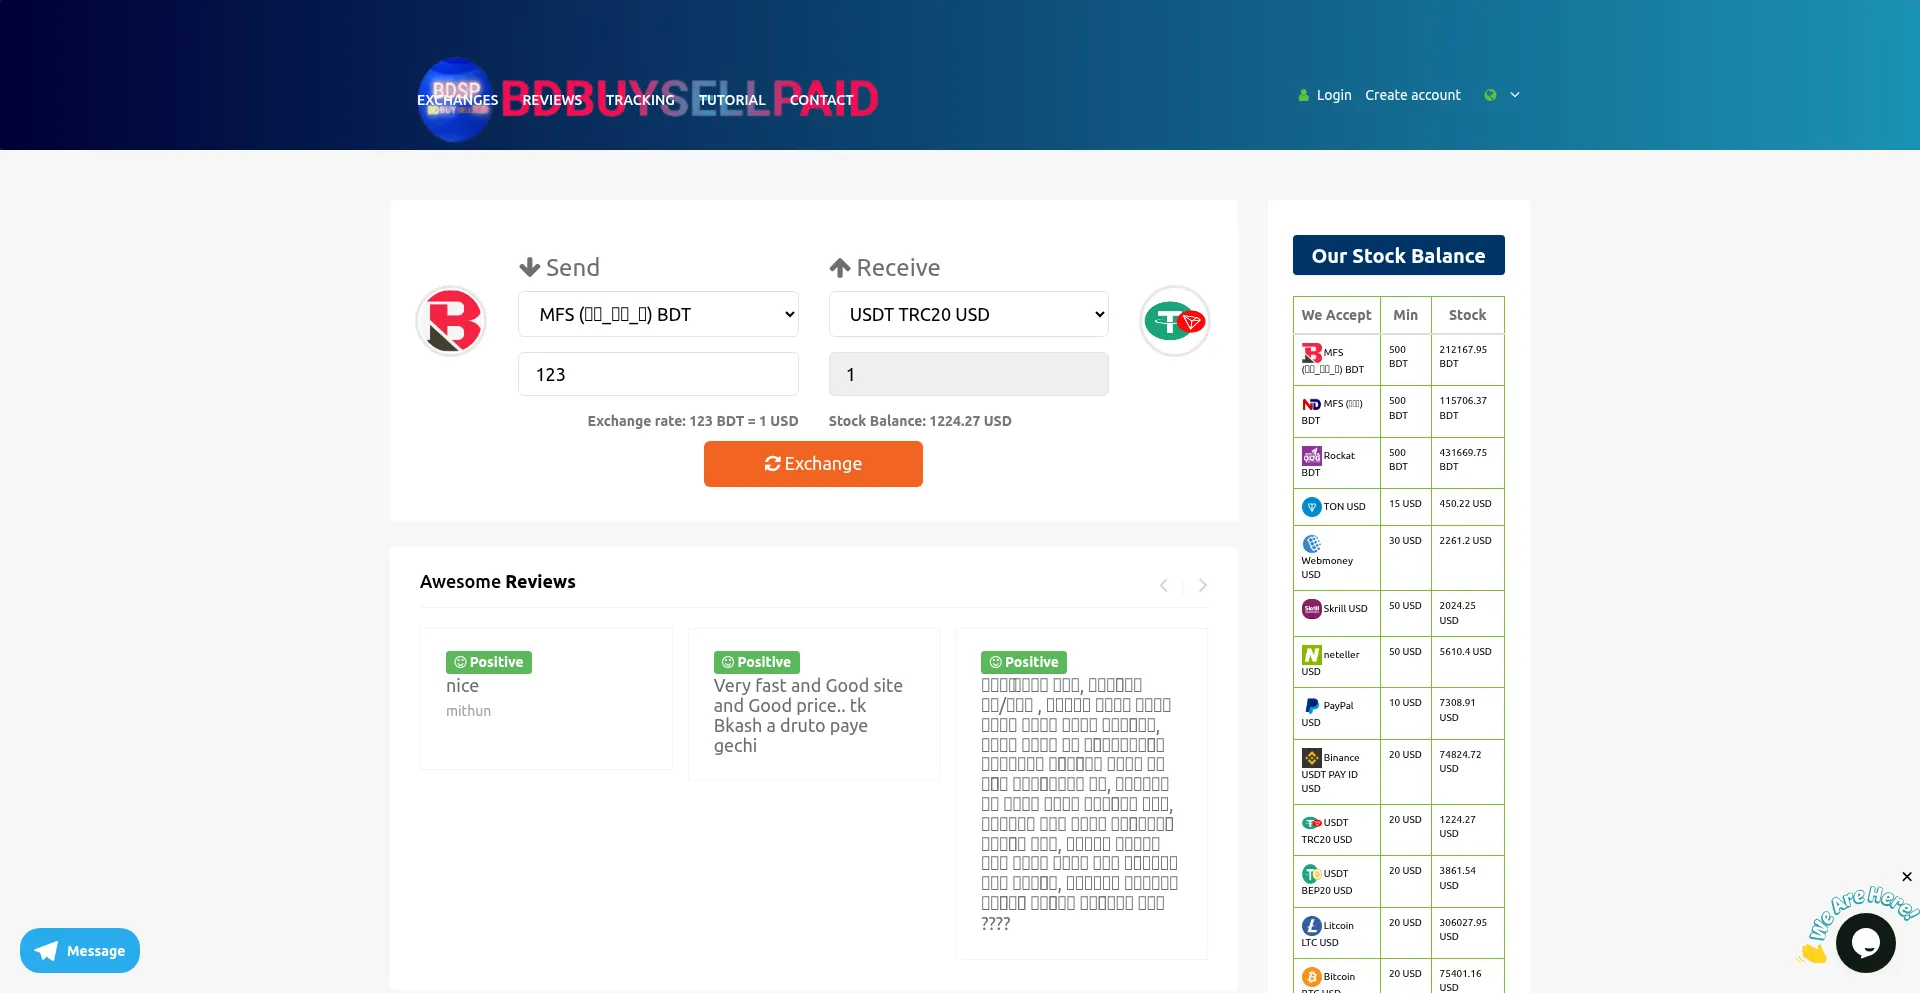This screenshot has width=1920, height=993.
Task: Click the Neteller USD icon
Action: pyautogui.click(x=1311, y=655)
